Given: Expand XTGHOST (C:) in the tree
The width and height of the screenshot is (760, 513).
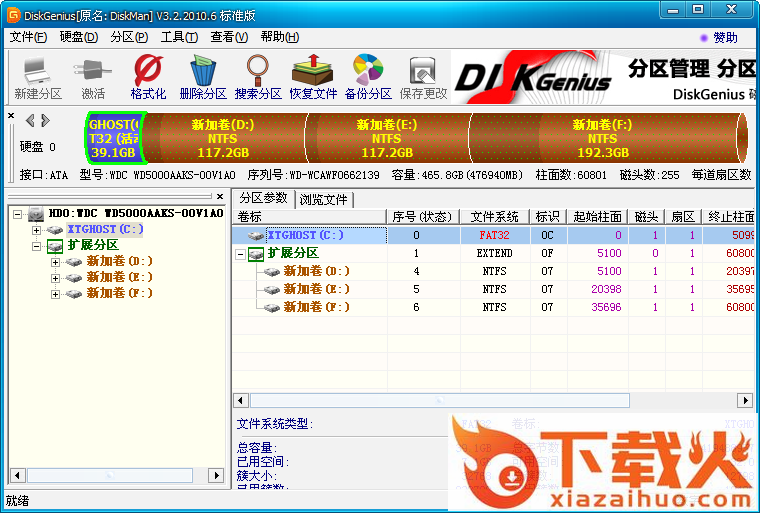Looking at the screenshot, I should coord(36,230).
